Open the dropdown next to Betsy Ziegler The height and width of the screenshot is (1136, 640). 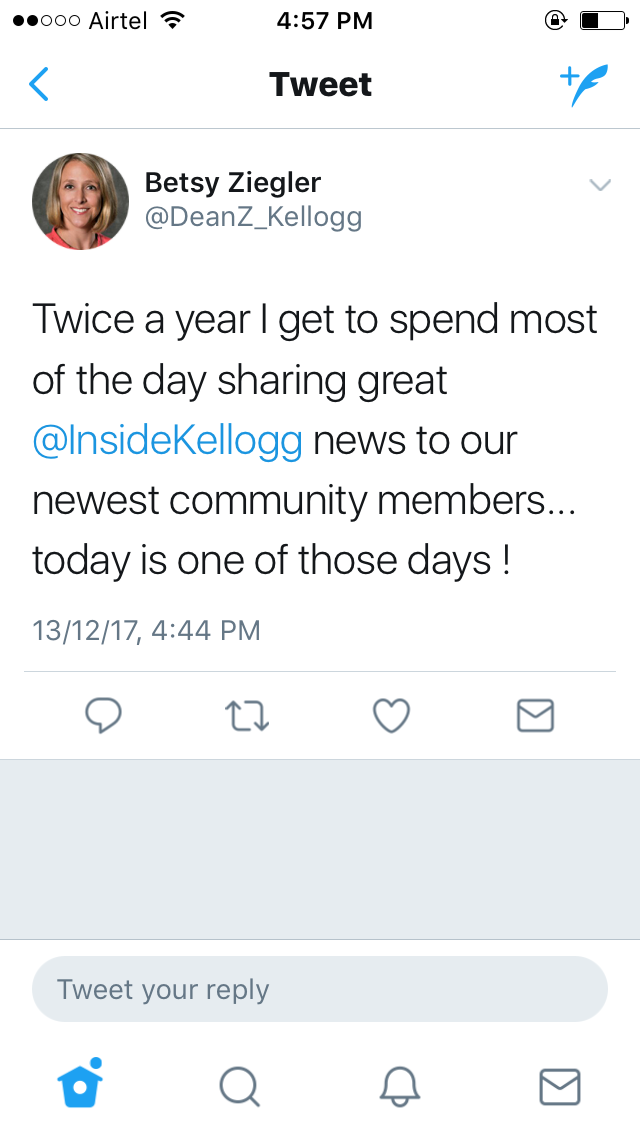coord(600,185)
